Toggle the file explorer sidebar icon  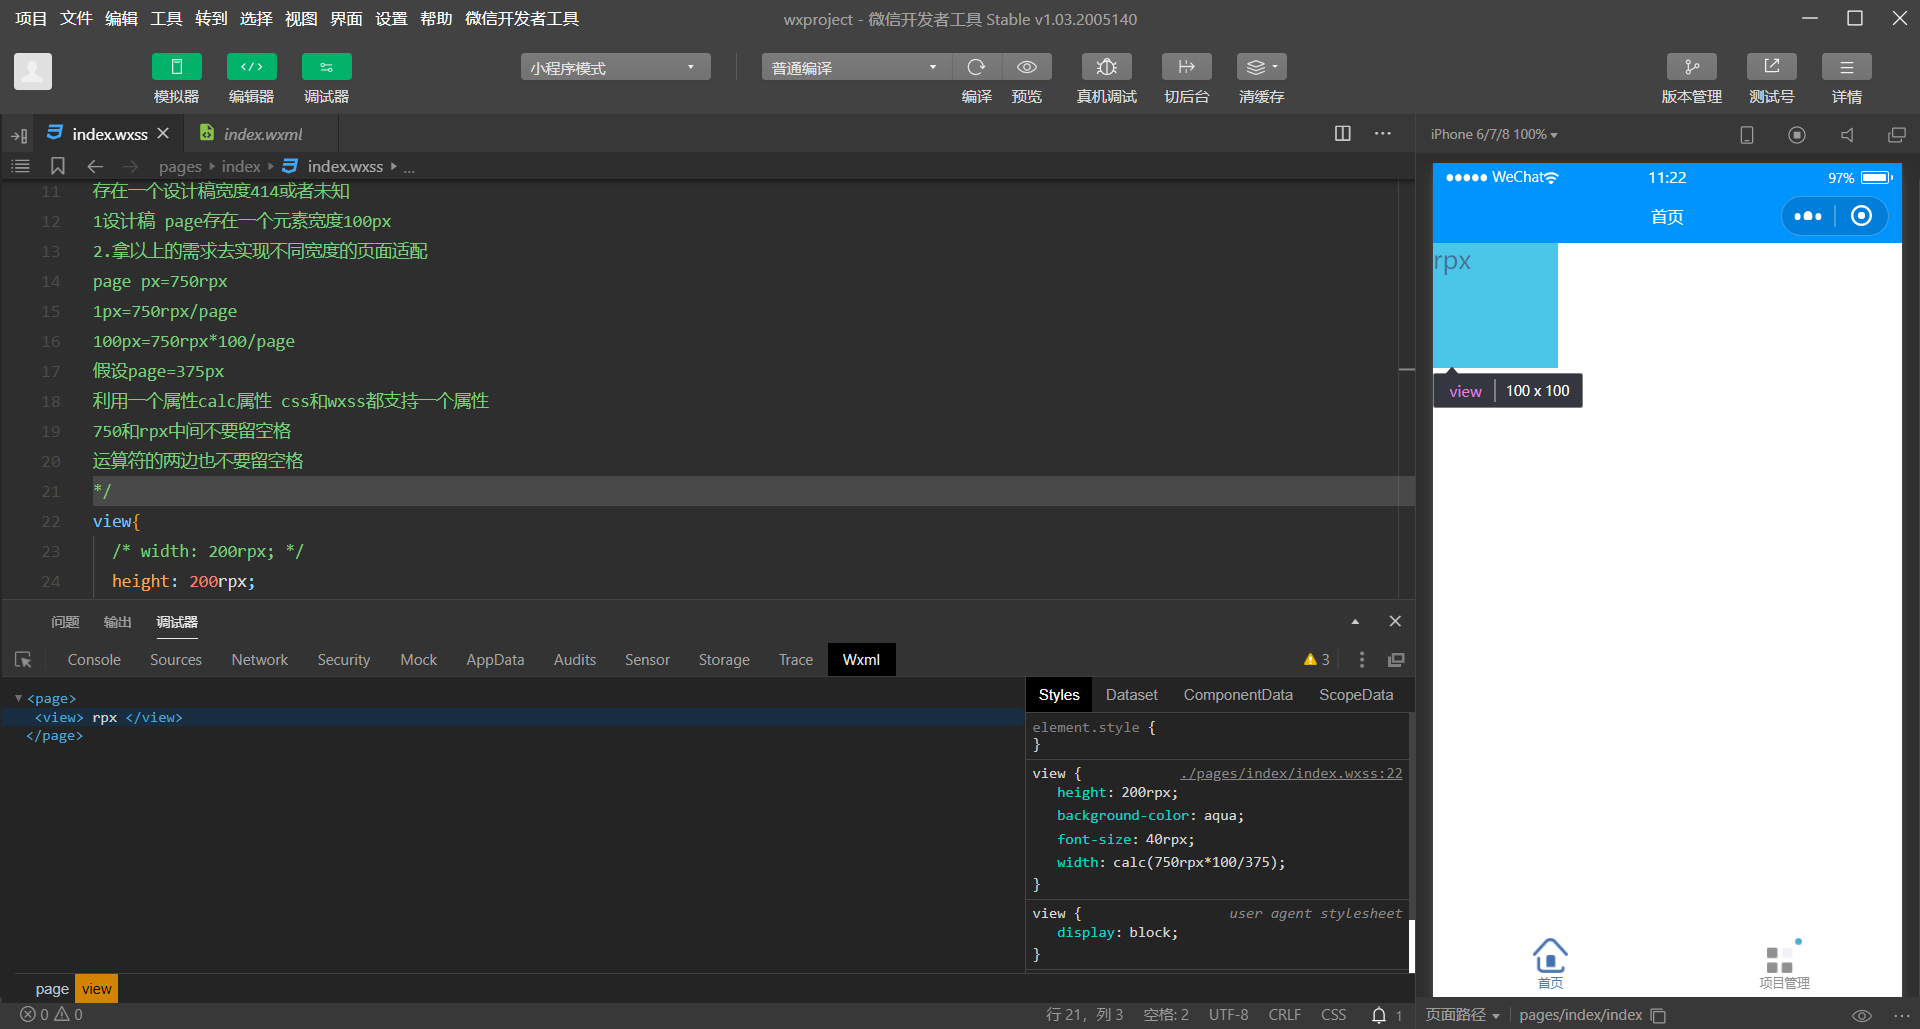[19, 135]
